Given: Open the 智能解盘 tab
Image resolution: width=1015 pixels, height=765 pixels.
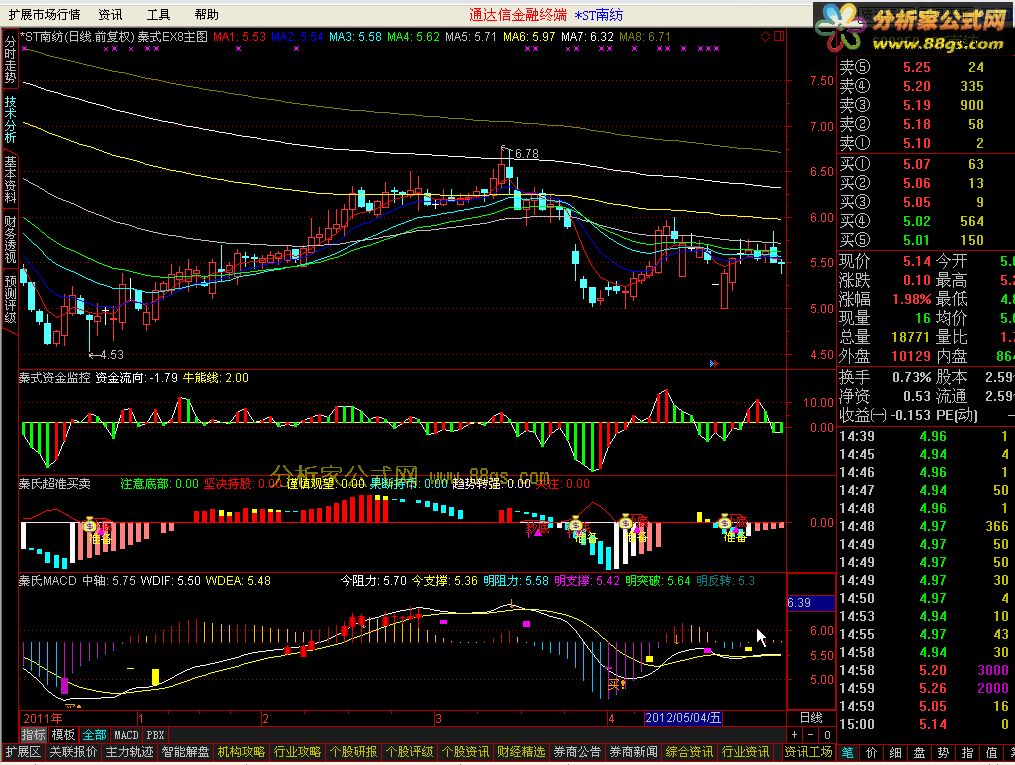Looking at the screenshot, I should pyautogui.click(x=185, y=751).
